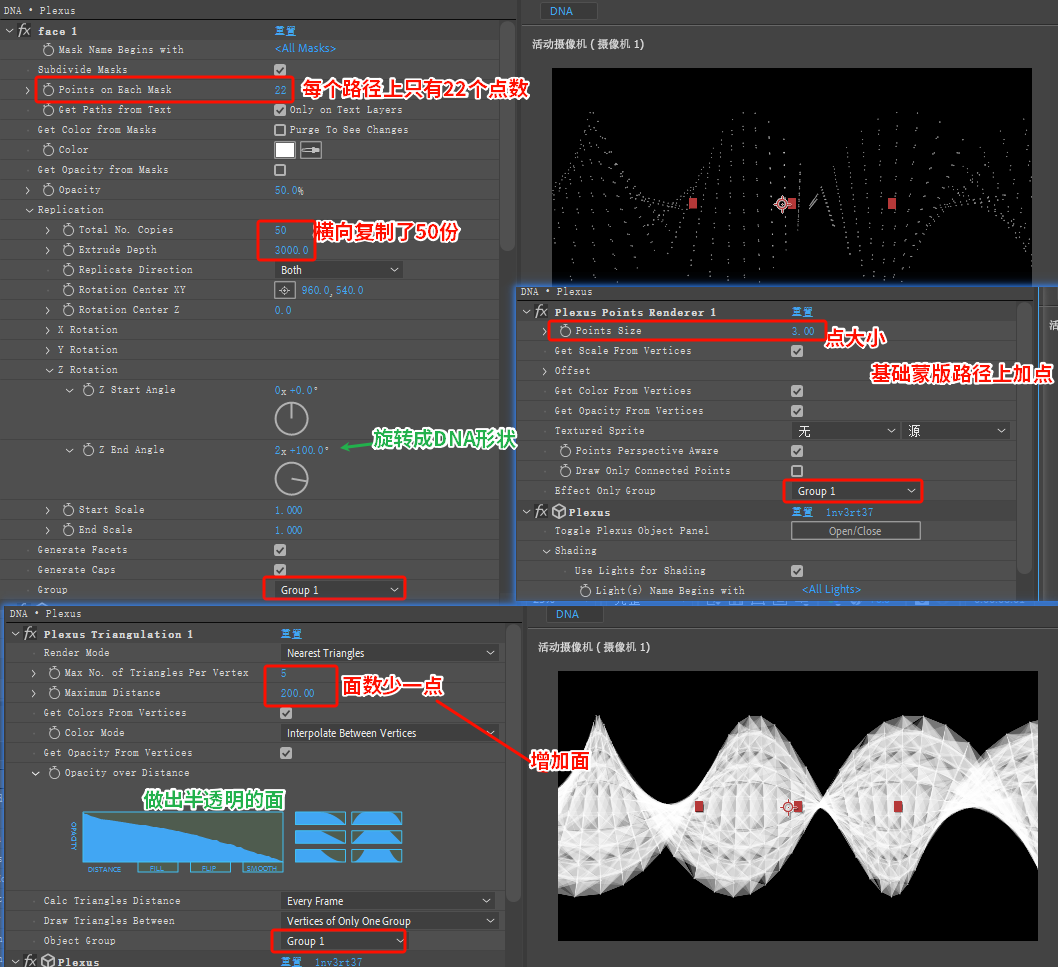Open Draw Triangles Between dropdown
This screenshot has height=967, width=1058.
point(389,921)
